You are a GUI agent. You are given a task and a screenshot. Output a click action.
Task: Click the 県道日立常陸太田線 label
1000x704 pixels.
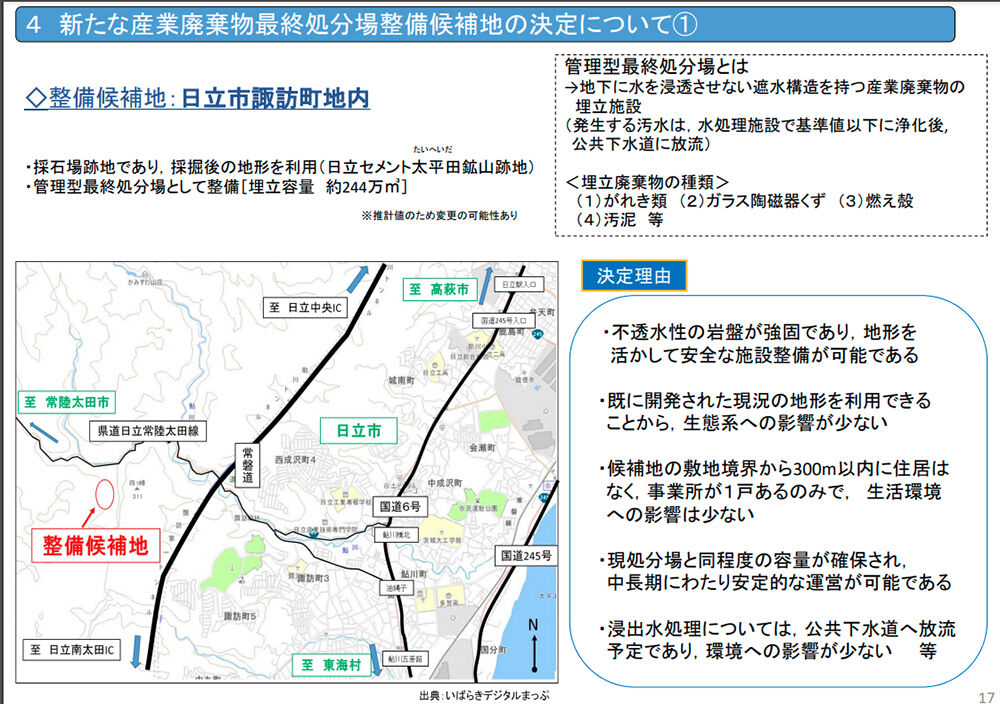click(x=148, y=431)
